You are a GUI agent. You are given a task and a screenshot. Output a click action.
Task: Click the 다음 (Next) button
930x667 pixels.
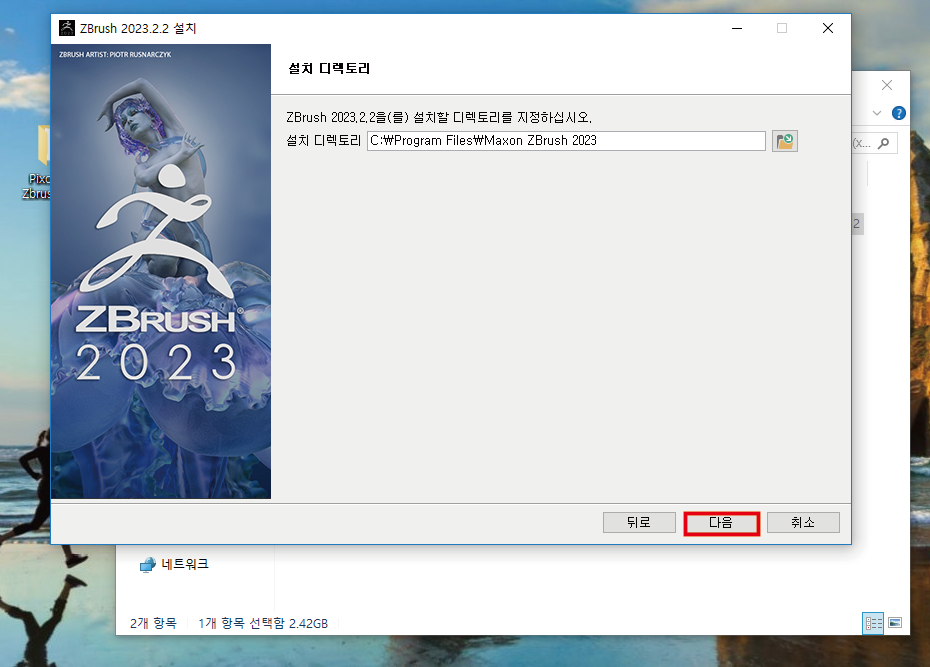coord(721,523)
